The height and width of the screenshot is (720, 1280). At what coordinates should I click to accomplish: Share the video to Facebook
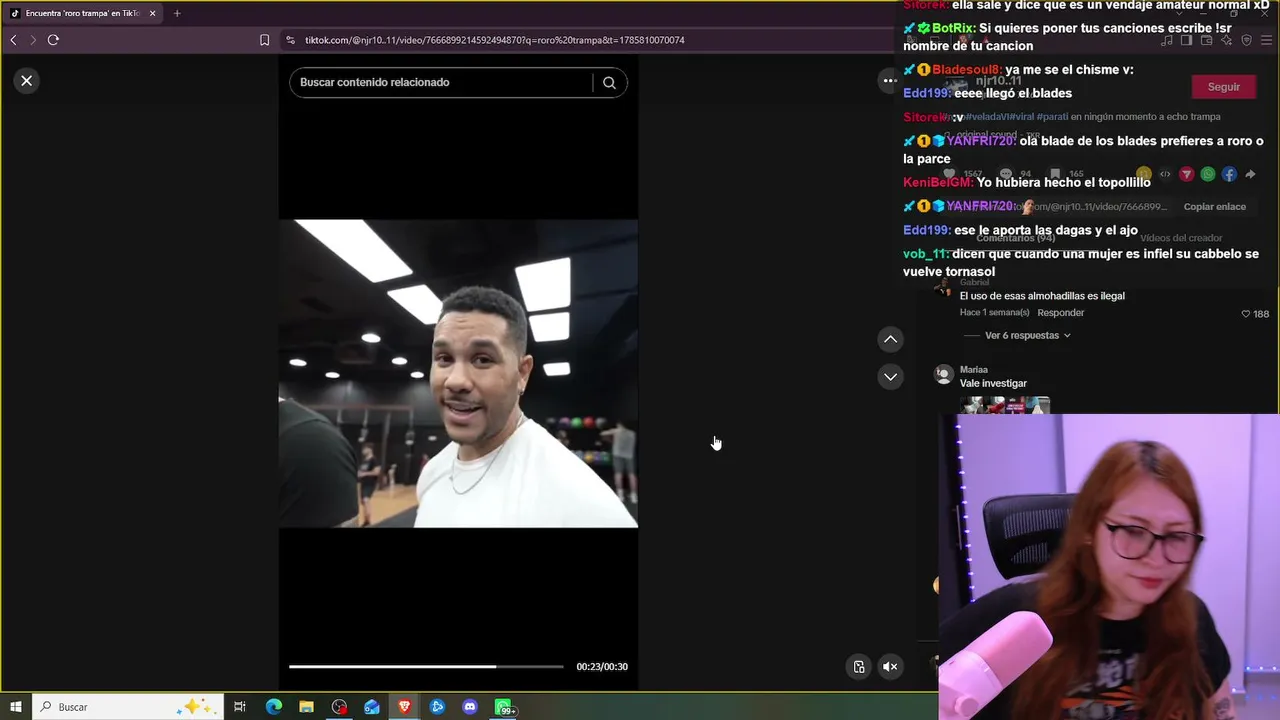pos(1229,175)
